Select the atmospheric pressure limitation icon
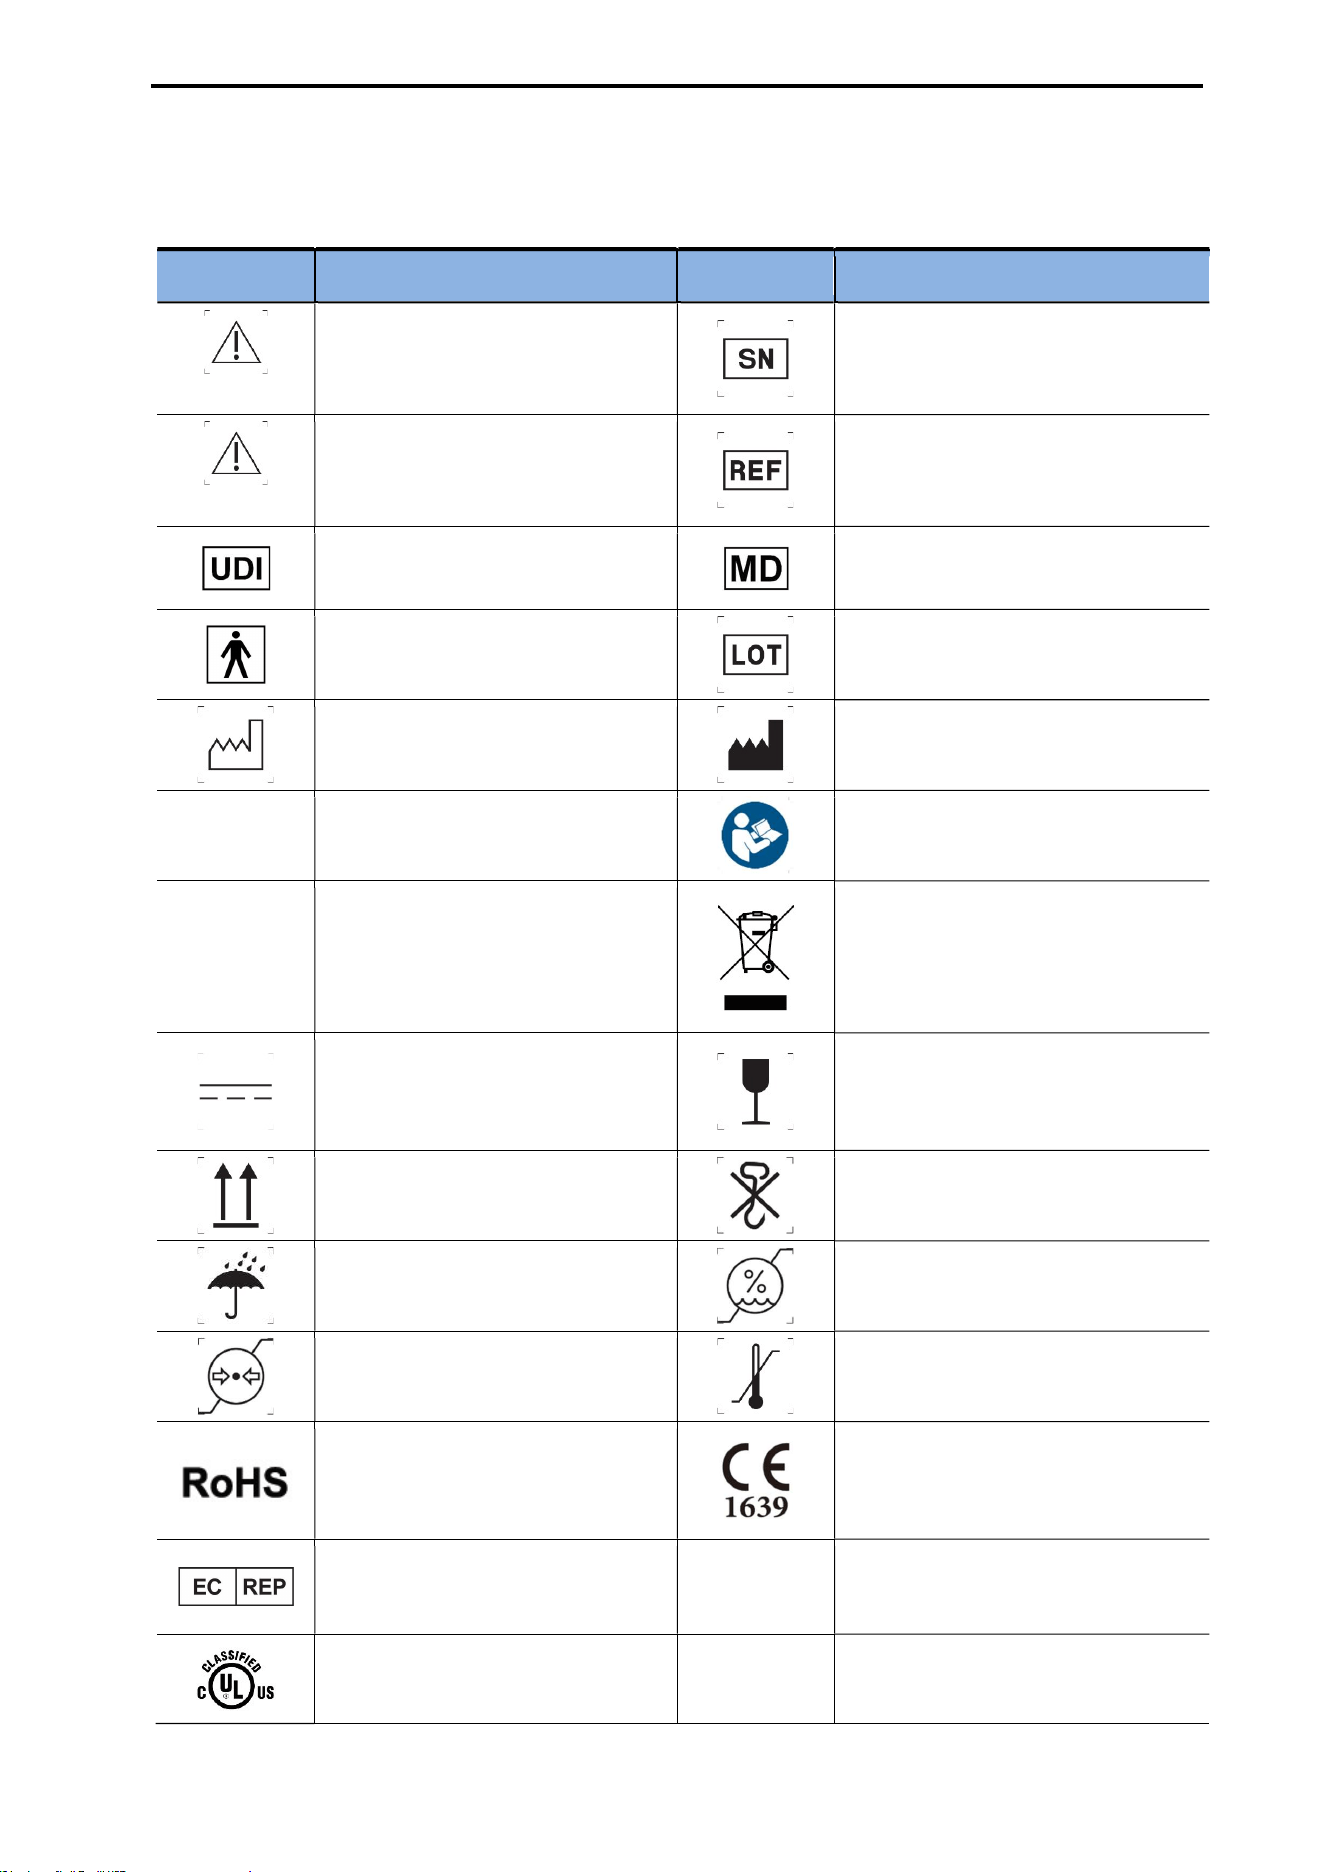This screenshot has width=1324, height=1872. (x=235, y=1376)
